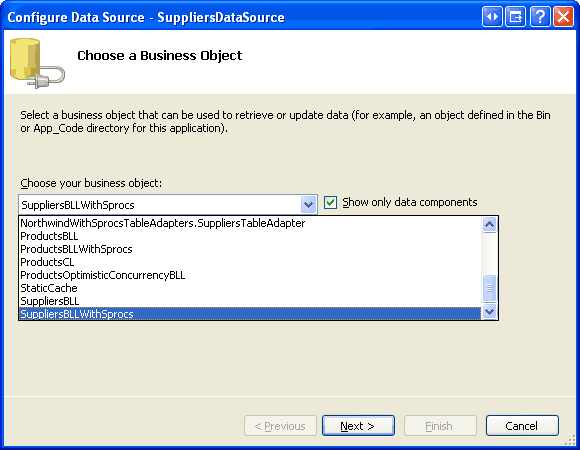Click the Next > button

358,426
